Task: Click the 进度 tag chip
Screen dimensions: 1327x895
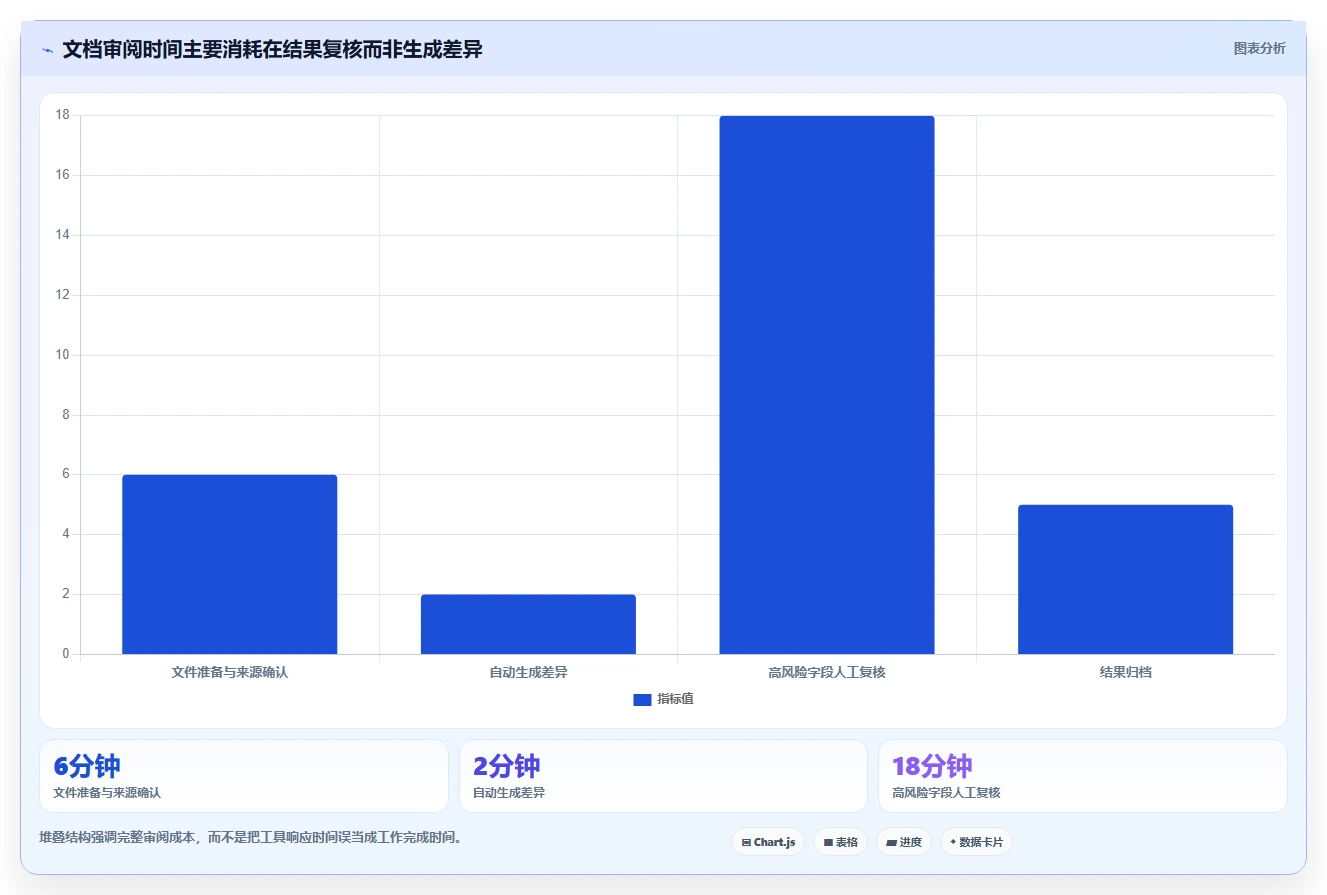Action: coord(904,842)
